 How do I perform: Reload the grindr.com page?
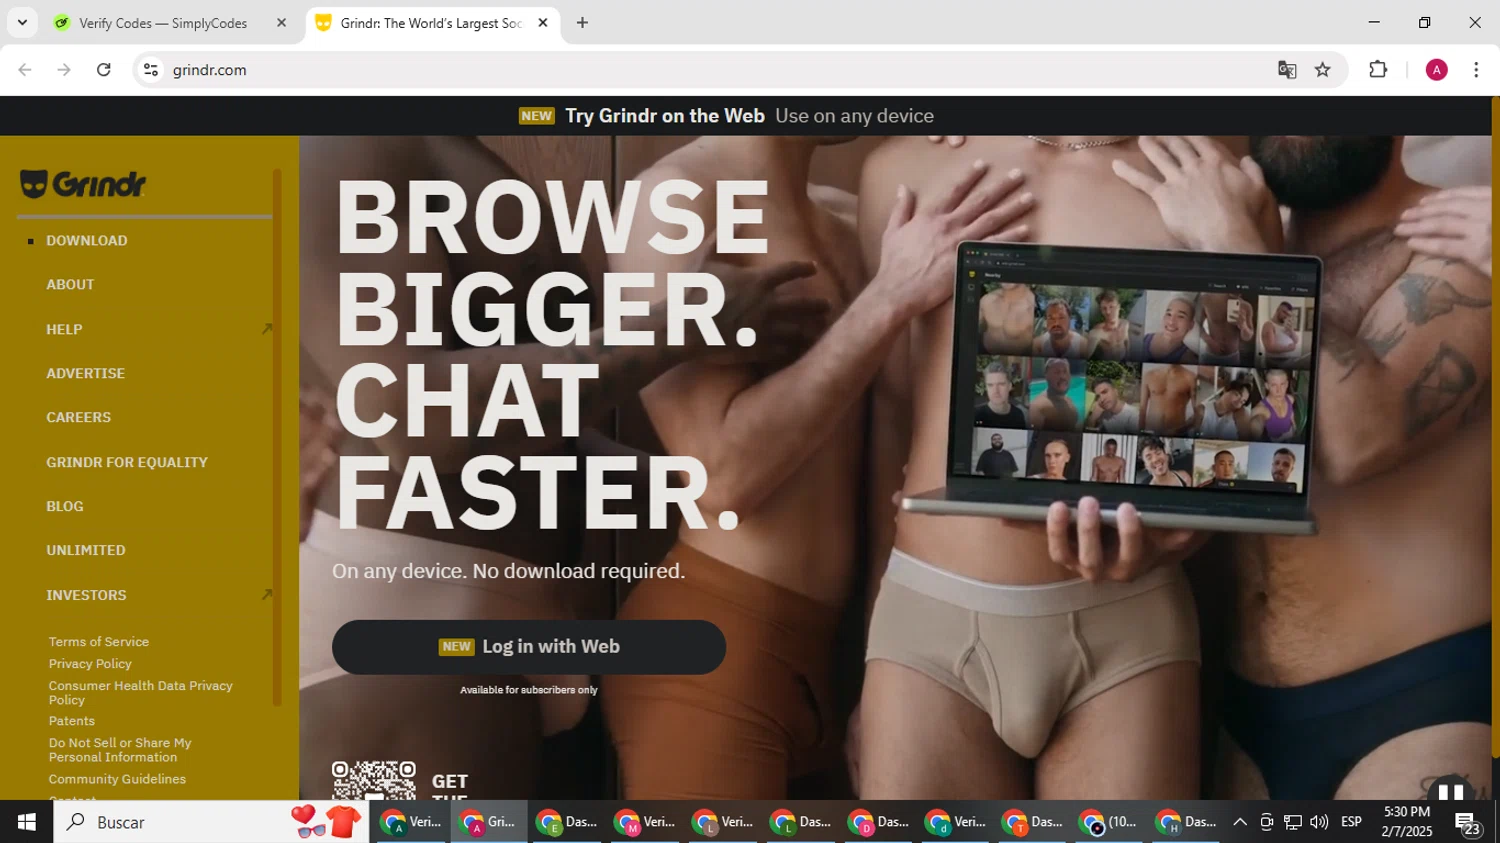104,70
